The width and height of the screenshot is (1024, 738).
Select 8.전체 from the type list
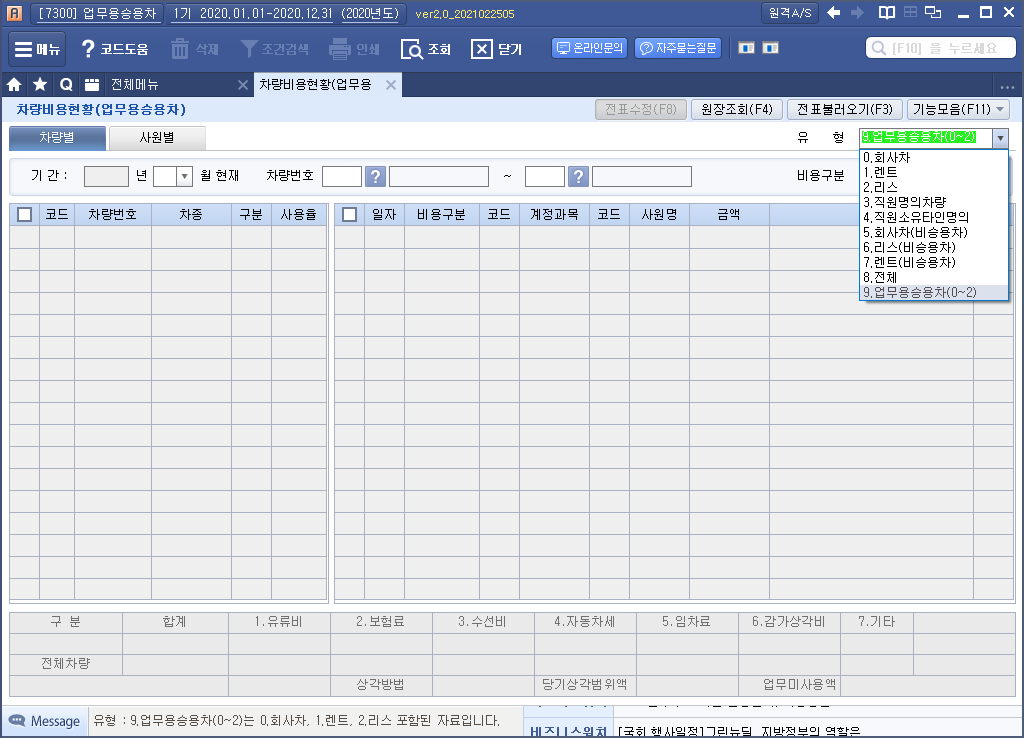pos(880,277)
